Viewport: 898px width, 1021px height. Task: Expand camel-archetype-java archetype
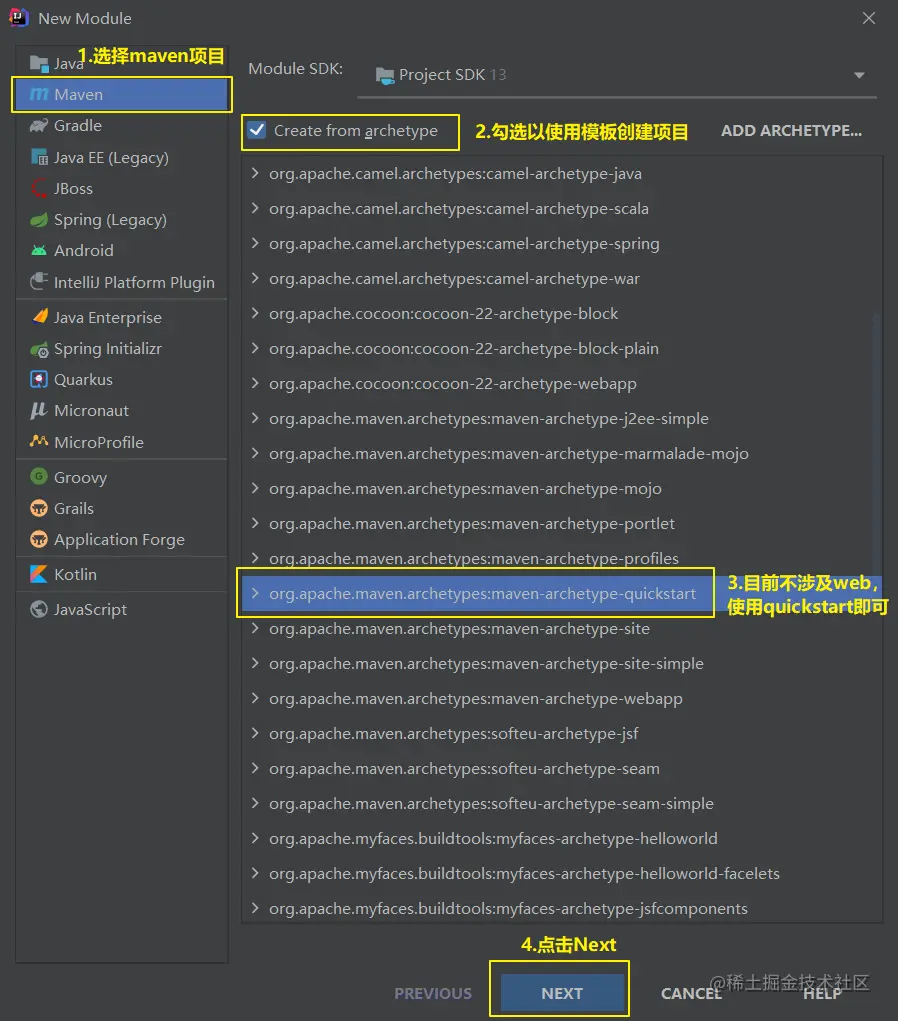tap(255, 173)
